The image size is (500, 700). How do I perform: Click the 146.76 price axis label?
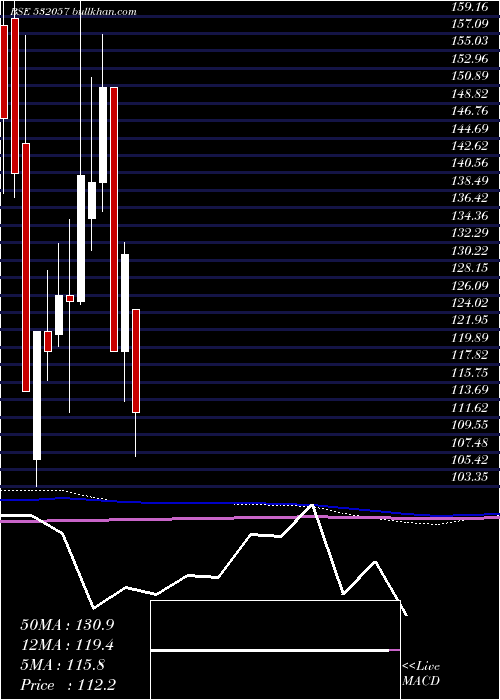(469, 111)
